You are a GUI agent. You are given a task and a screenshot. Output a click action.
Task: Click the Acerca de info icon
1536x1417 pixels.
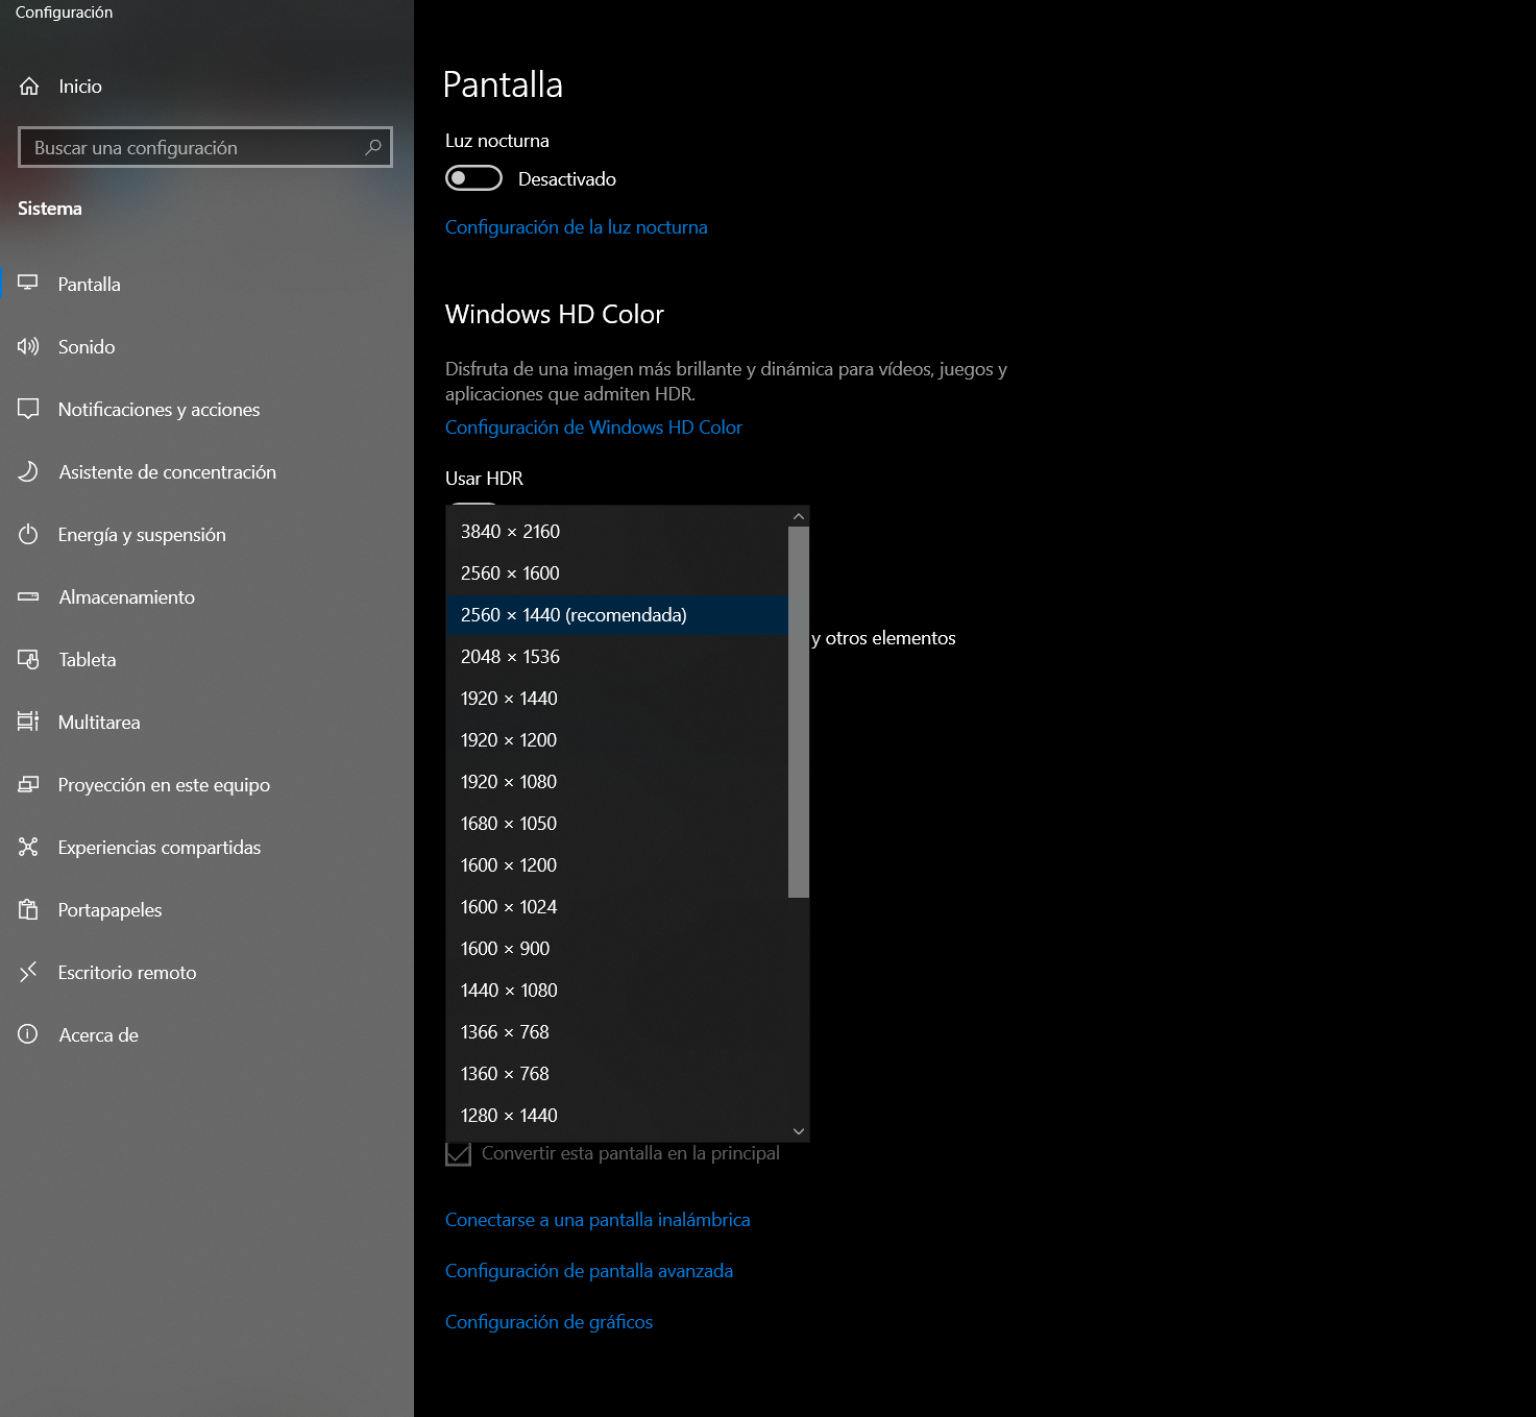[x=28, y=1034]
